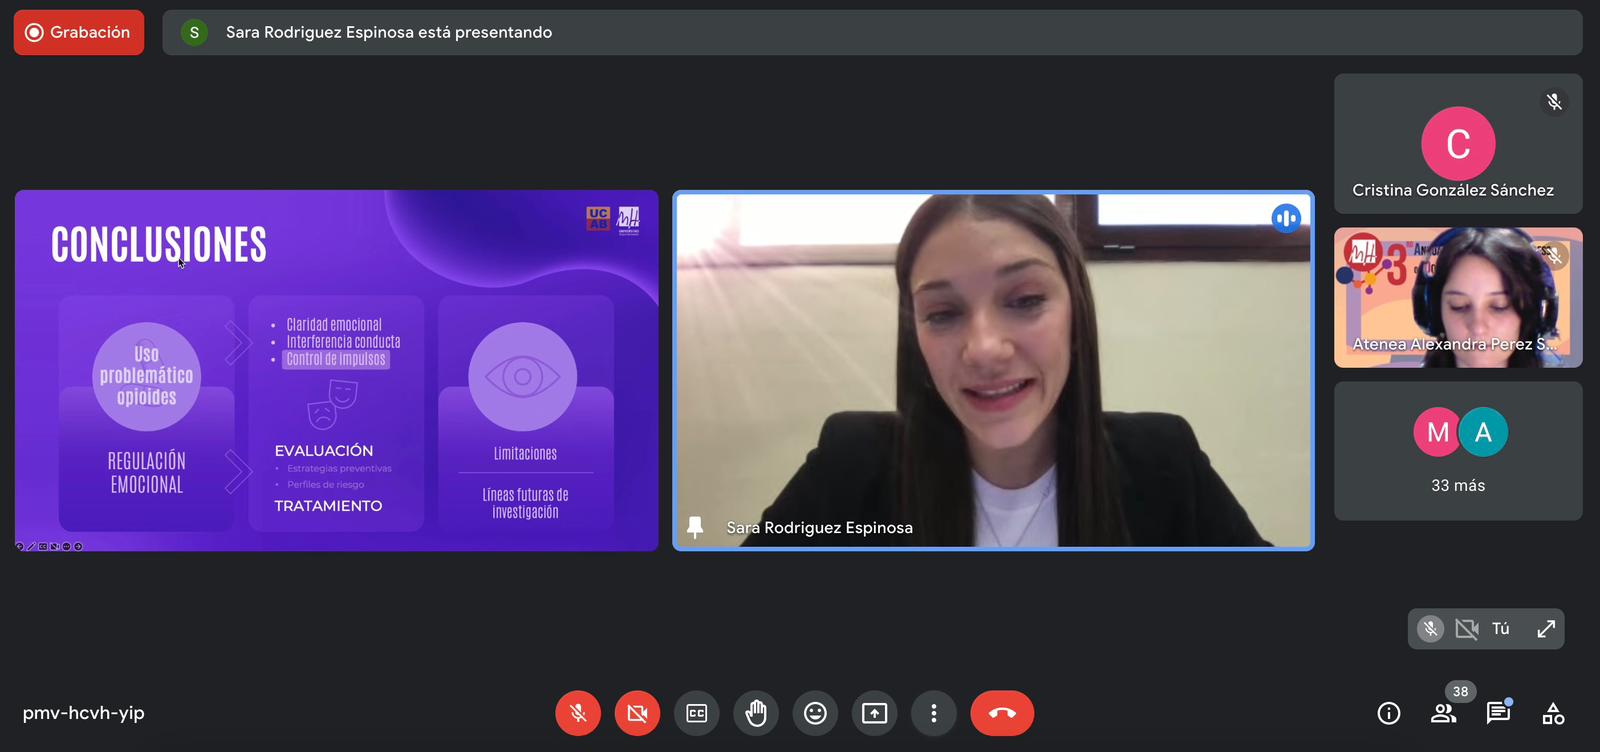The height and width of the screenshot is (752, 1600).
Task: Click the present screen (share) button
Action: (875, 713)
